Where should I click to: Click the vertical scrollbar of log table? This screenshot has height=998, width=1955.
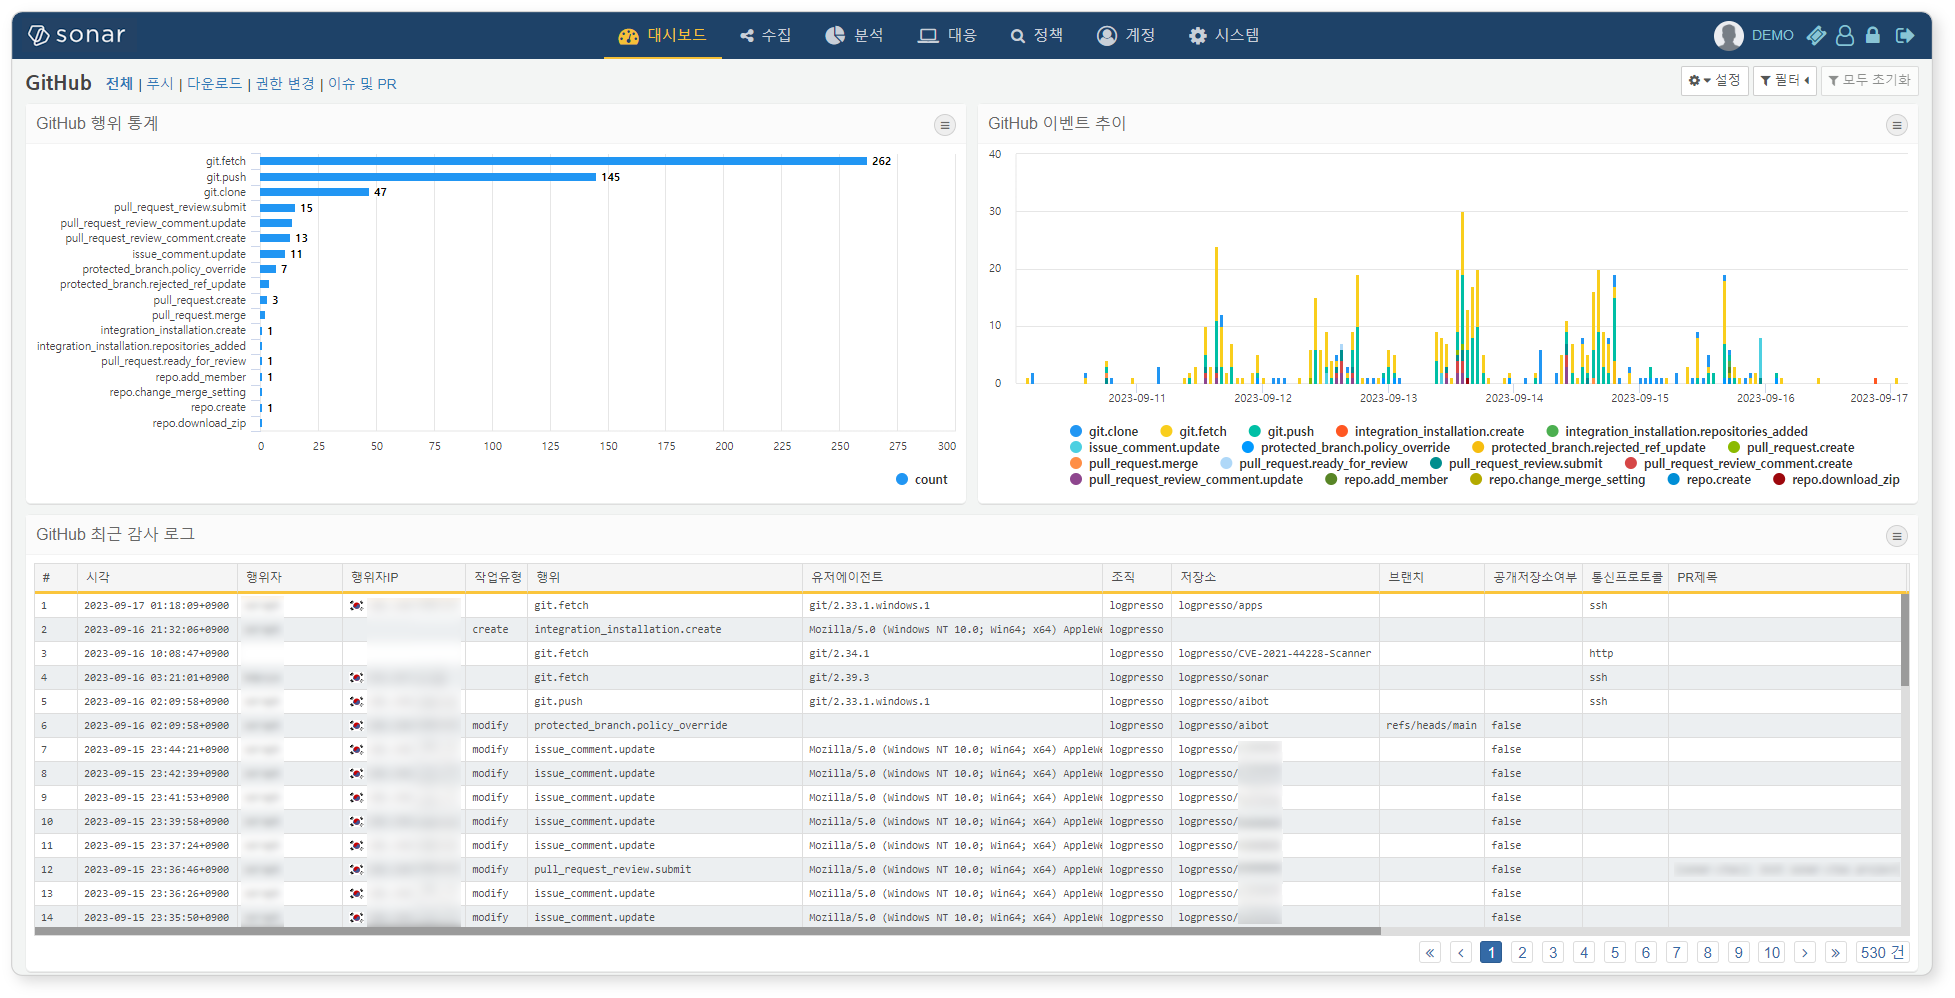[x=1904, y=640]
